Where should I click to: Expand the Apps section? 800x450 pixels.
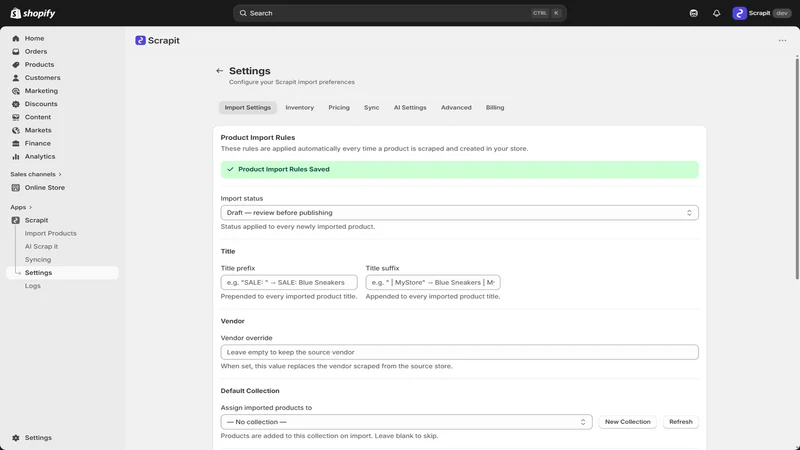pos(21,207)
